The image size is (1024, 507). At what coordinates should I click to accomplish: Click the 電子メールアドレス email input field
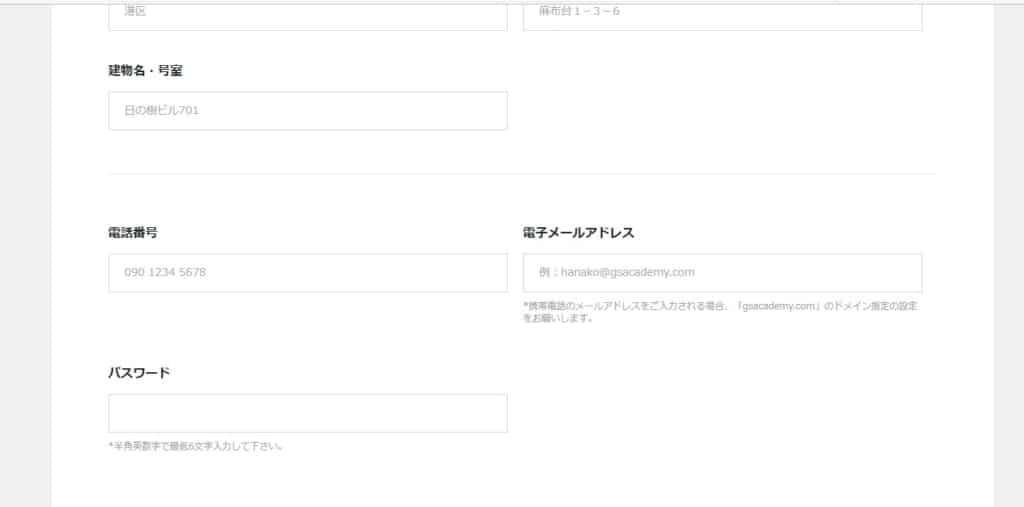pyautogui.click(x=722, y=272)
